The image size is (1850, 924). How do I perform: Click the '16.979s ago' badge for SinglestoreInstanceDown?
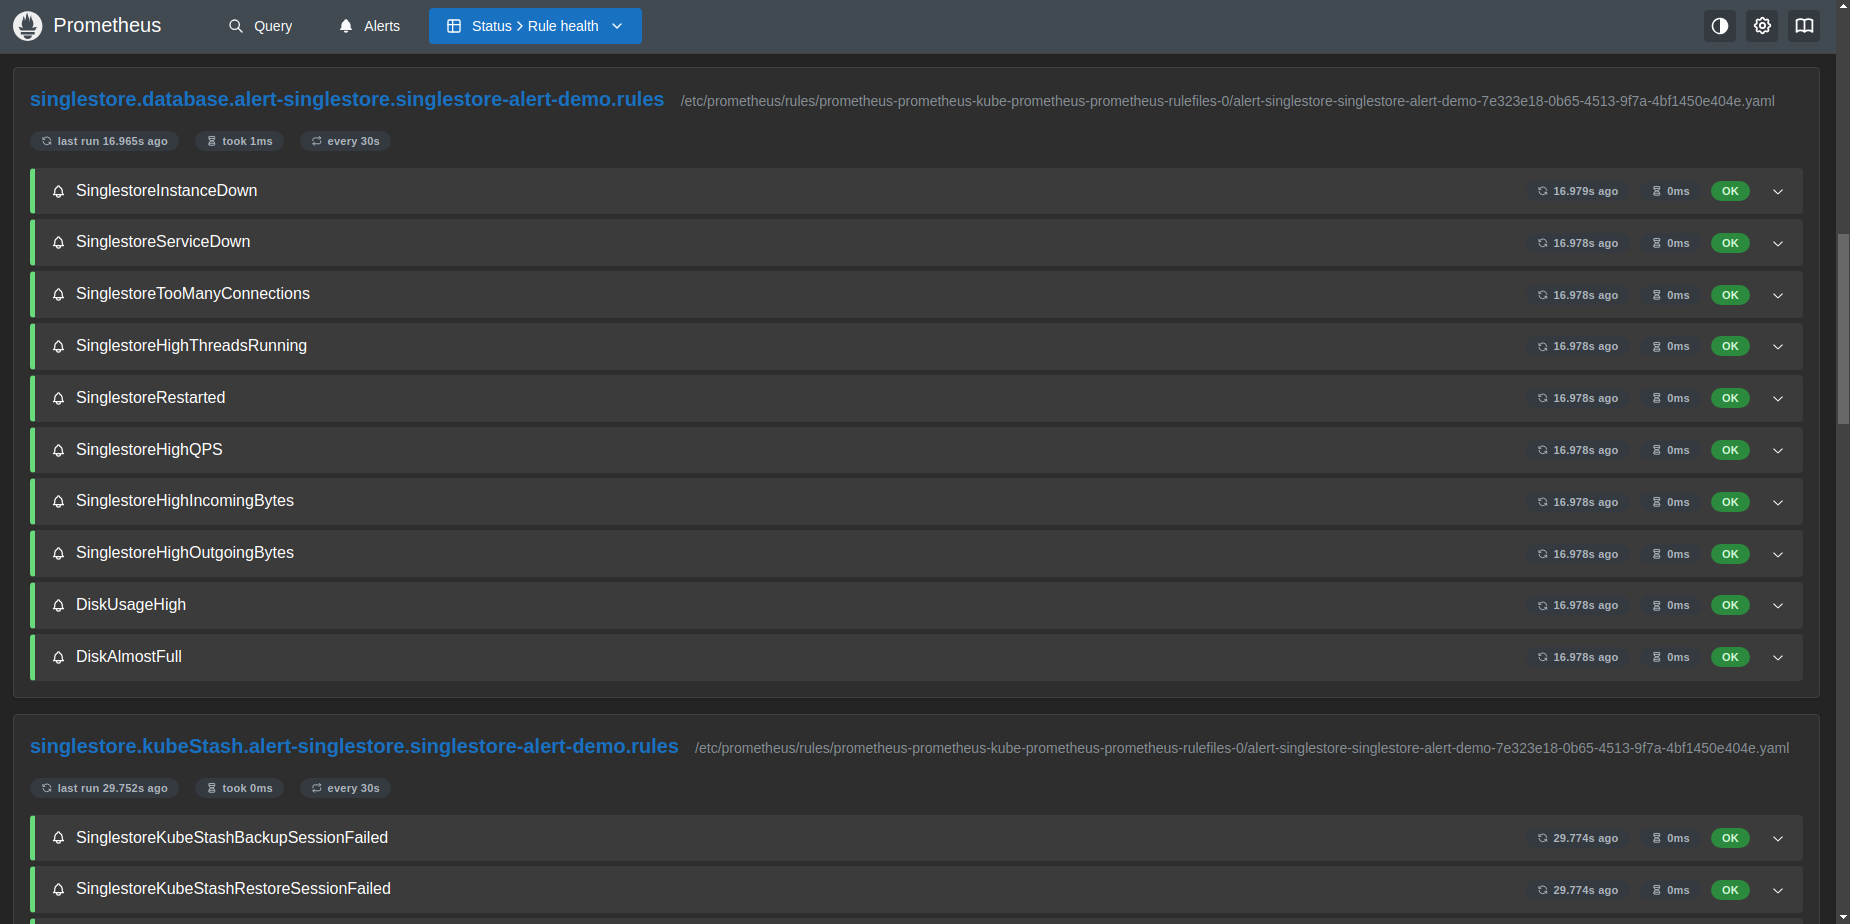pos(1578,191)
